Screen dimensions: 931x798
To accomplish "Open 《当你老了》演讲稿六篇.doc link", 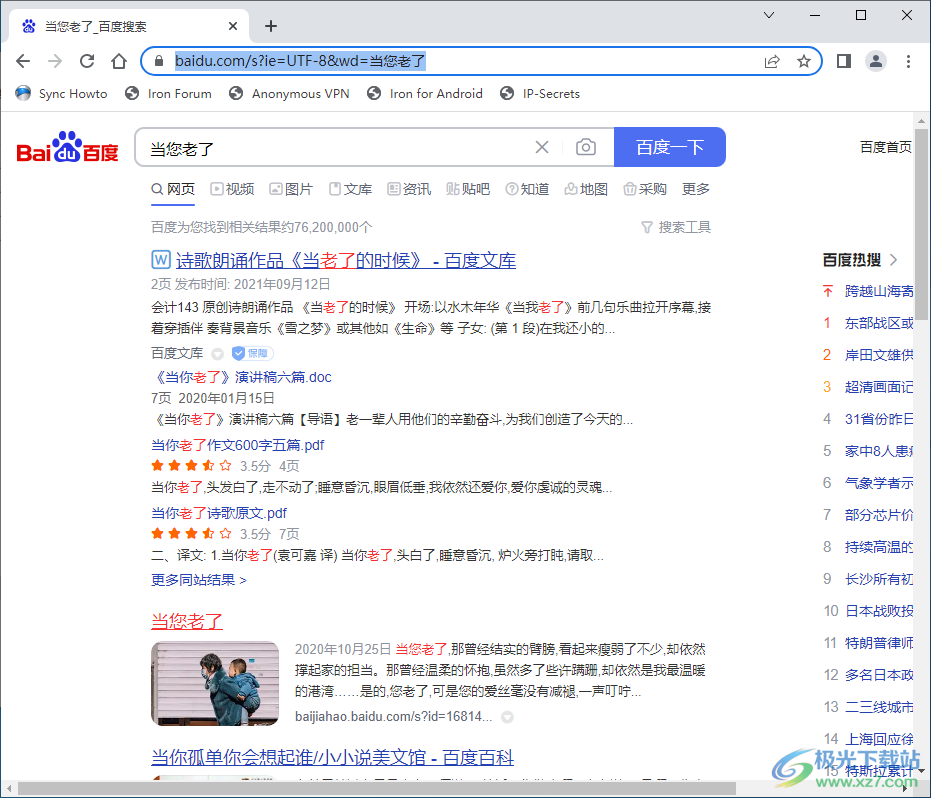I will tap(242, 377).
